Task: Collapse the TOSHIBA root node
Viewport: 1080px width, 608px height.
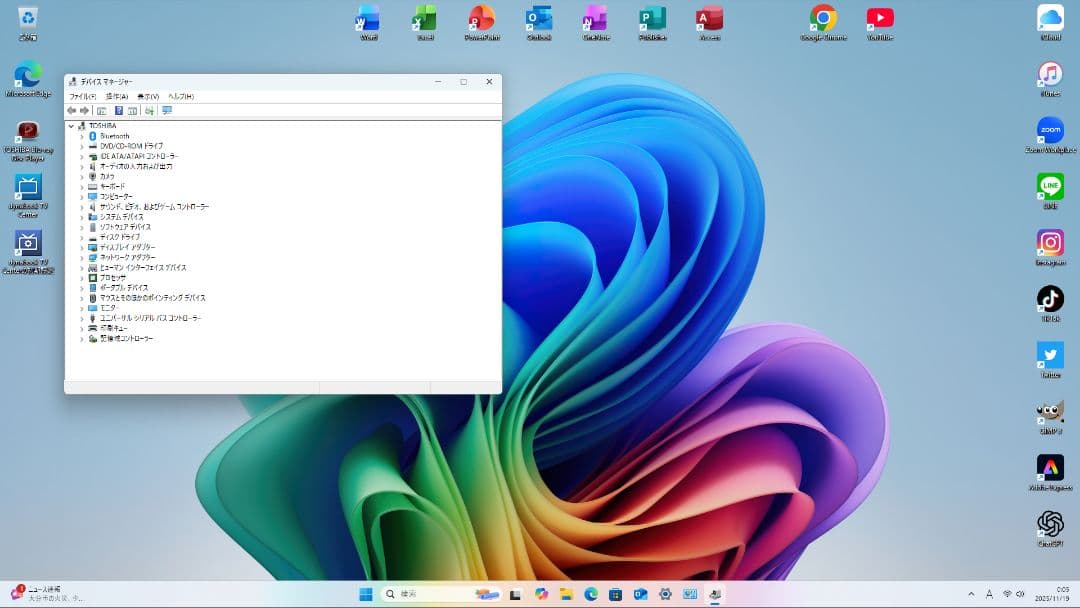Action: (70, 126)
